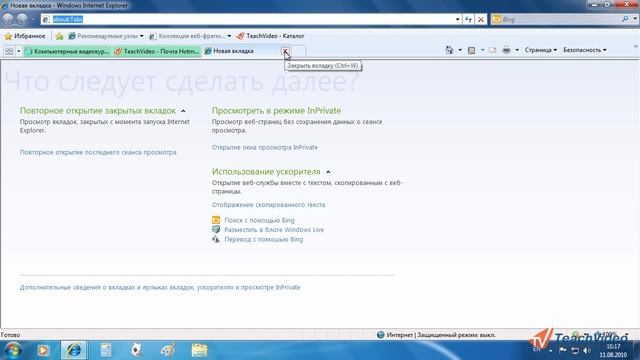This screenshot has height=360, width=640.
Task: Close the Новая вкладка tab
Action: [285, 51]
